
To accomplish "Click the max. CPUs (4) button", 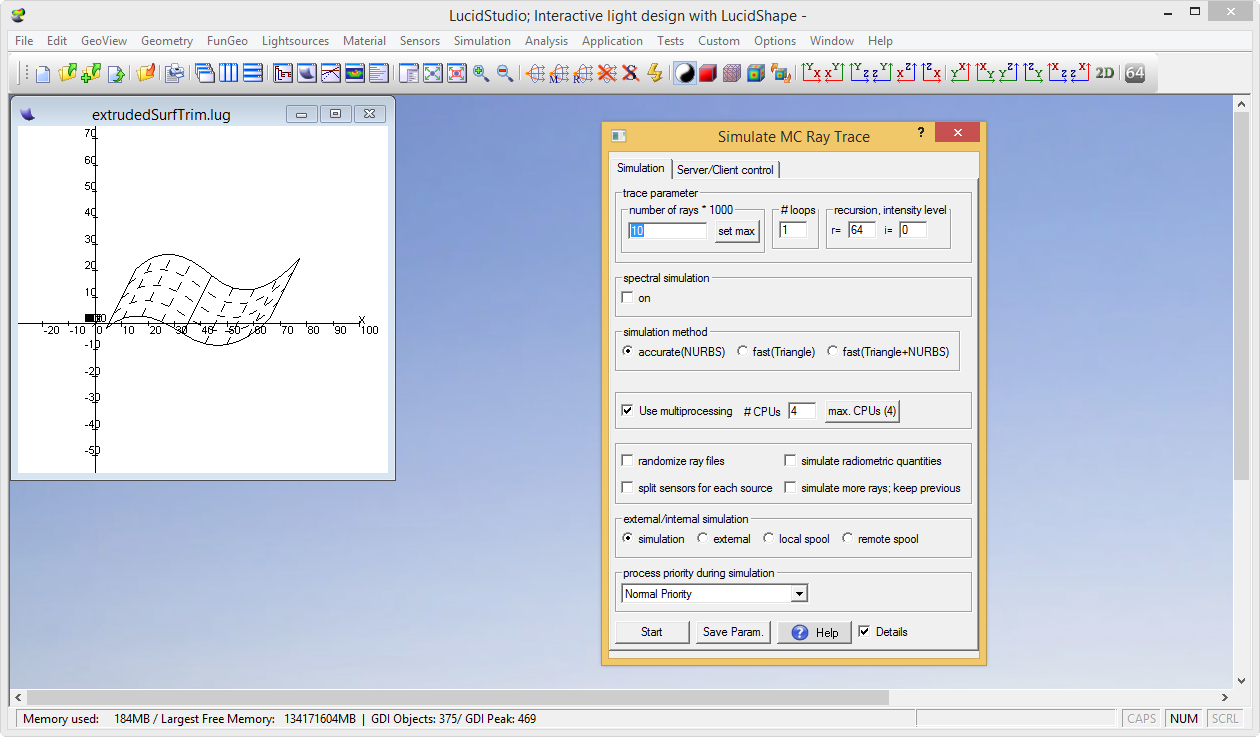I will point(862,411).
